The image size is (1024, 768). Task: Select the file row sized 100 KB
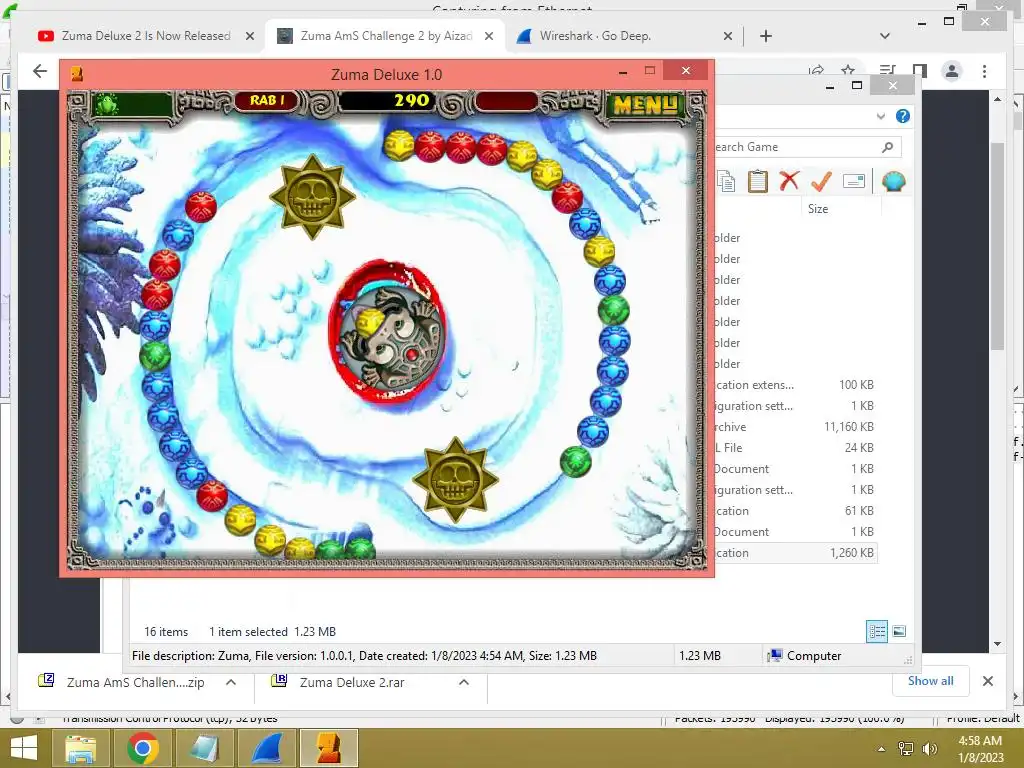pyautogui.click(x=794, y=385)
